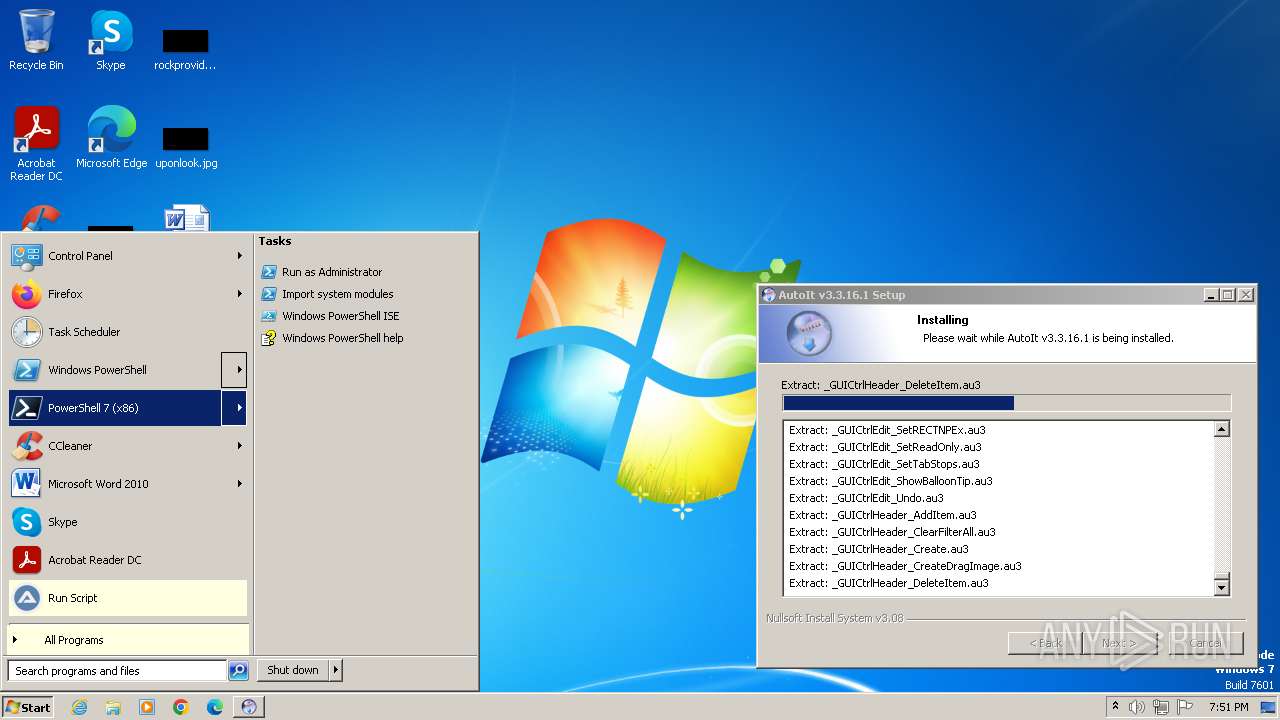Open Task Scheduler from the Start menu
Screen dimensions: 1280x720
(128, 332)
